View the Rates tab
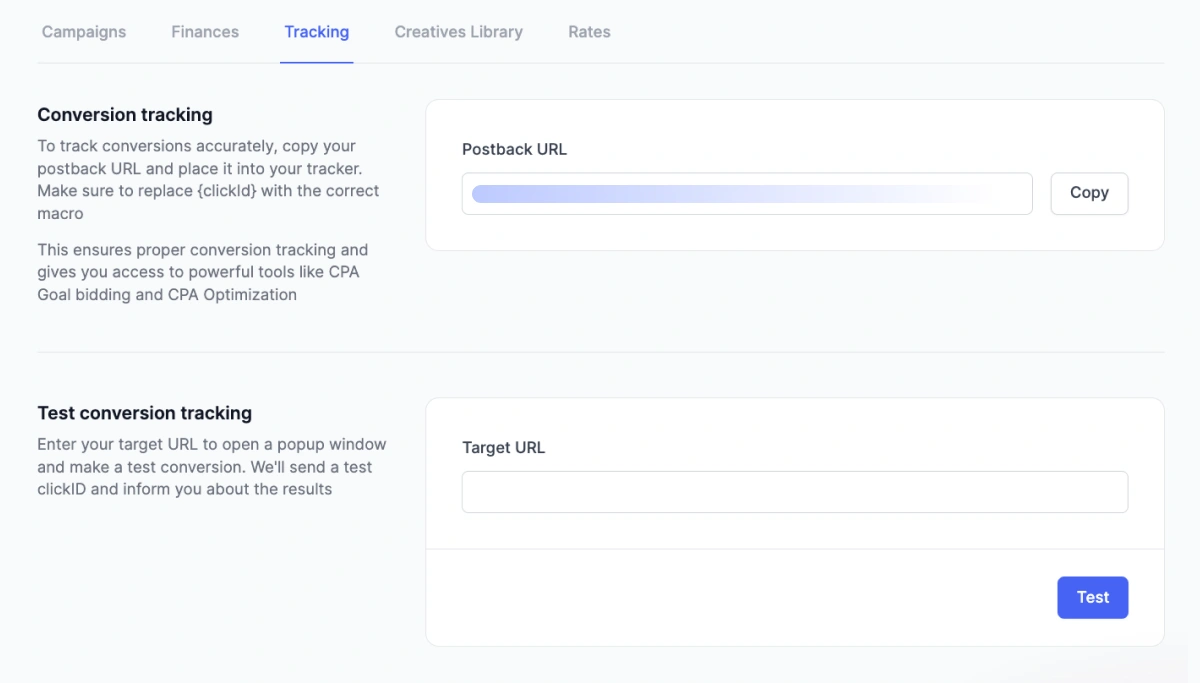1200x683 pixels. (588, 31)
